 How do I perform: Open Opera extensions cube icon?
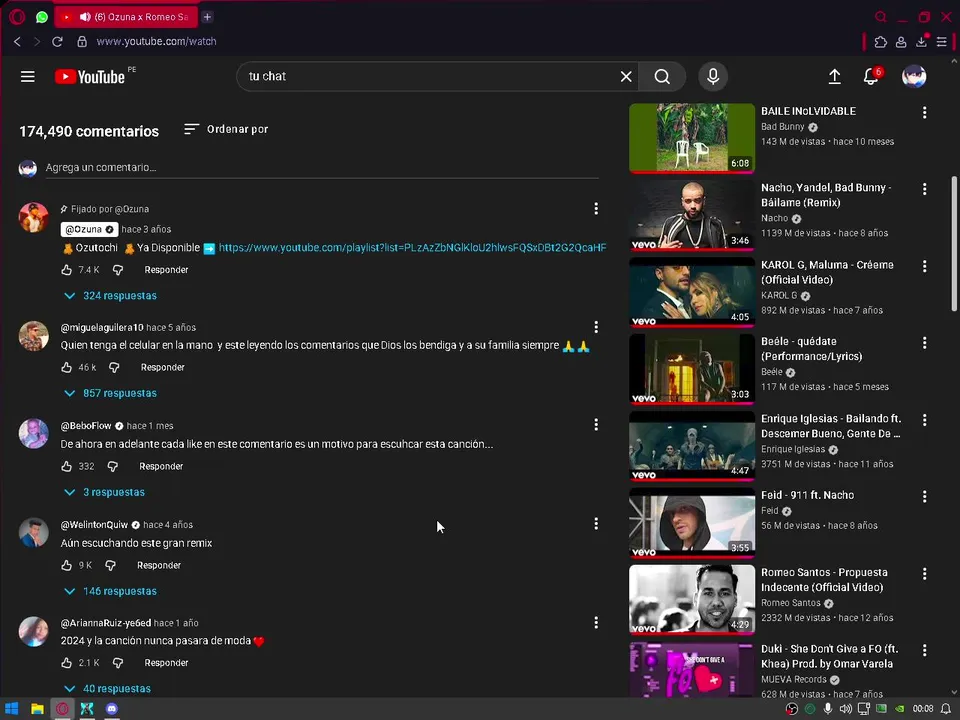(880, 42)
